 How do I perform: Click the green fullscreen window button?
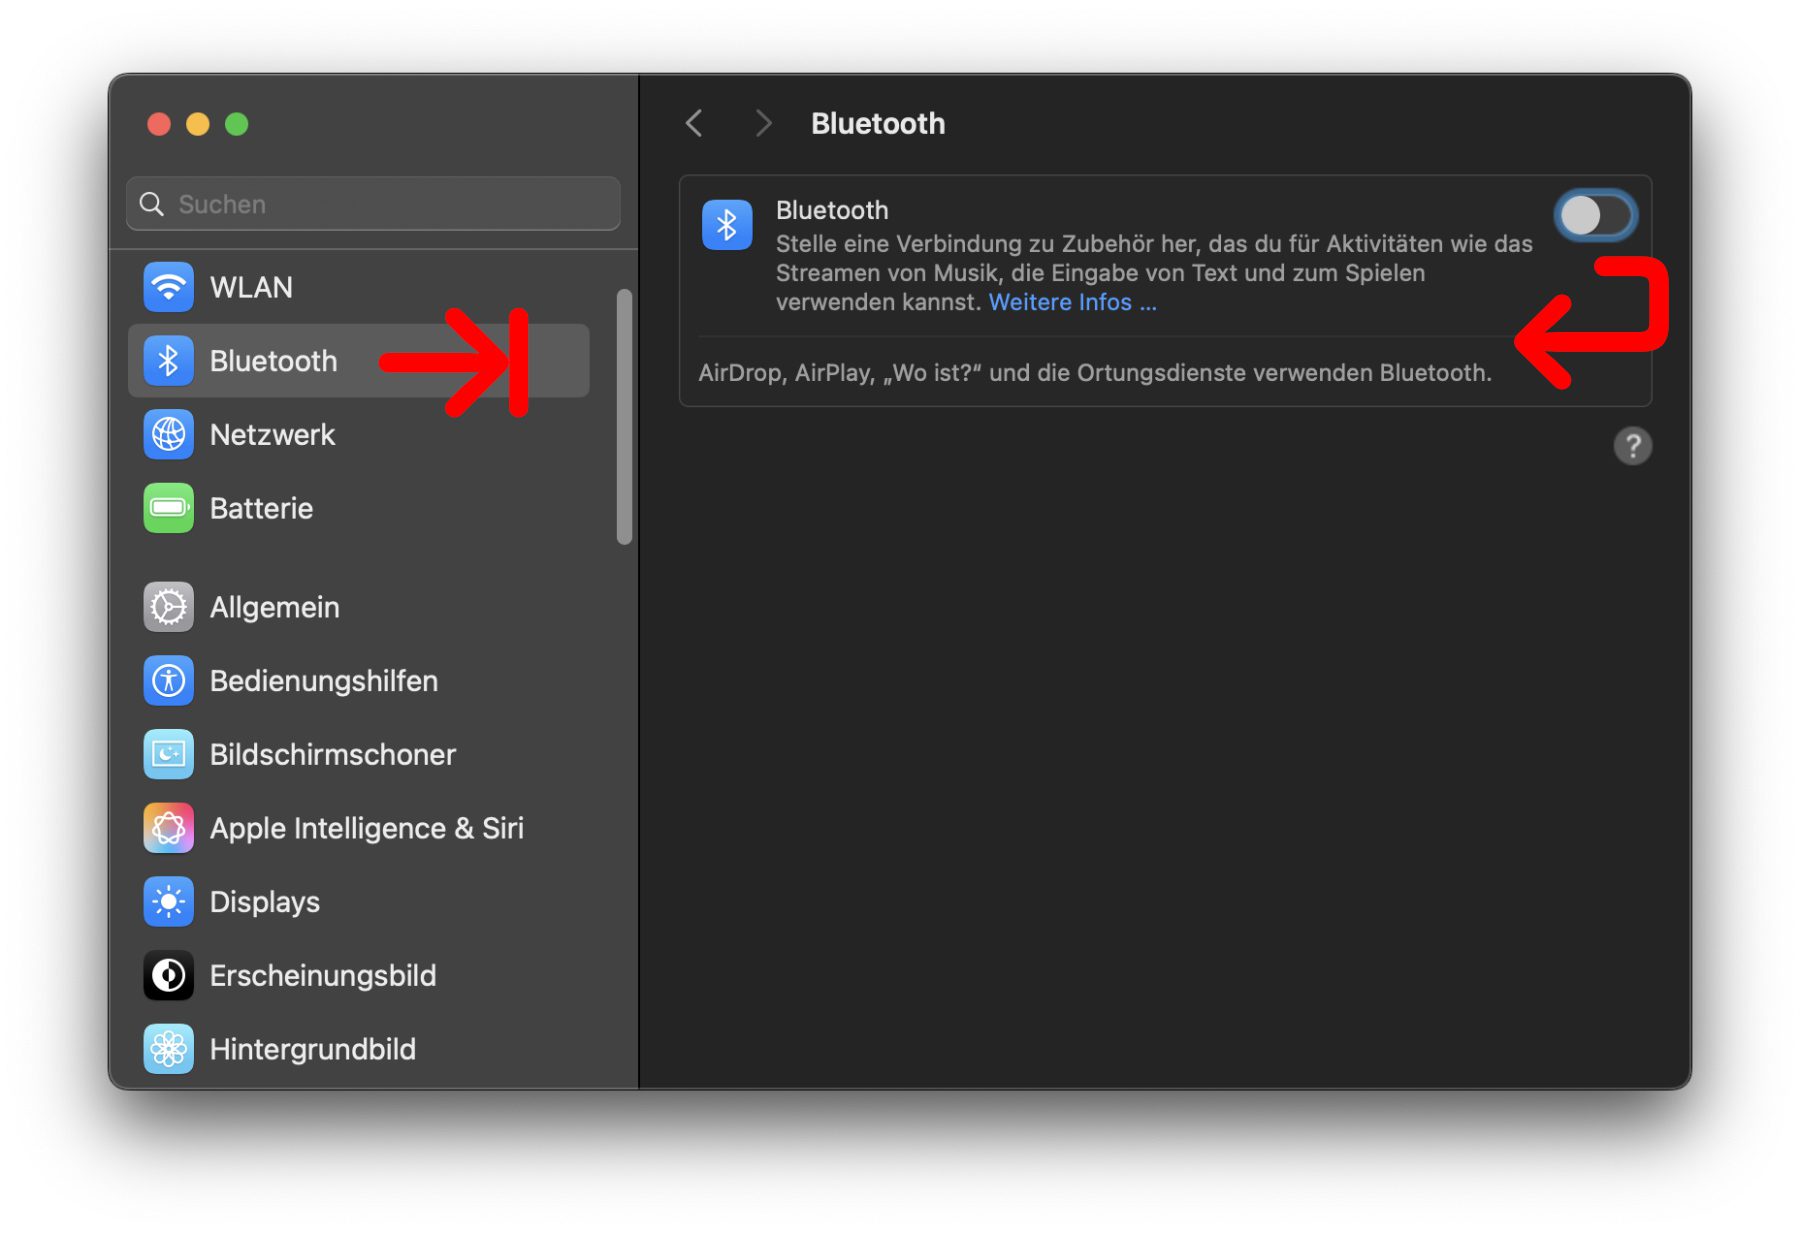pyautogui.click(x=237, y=124)
